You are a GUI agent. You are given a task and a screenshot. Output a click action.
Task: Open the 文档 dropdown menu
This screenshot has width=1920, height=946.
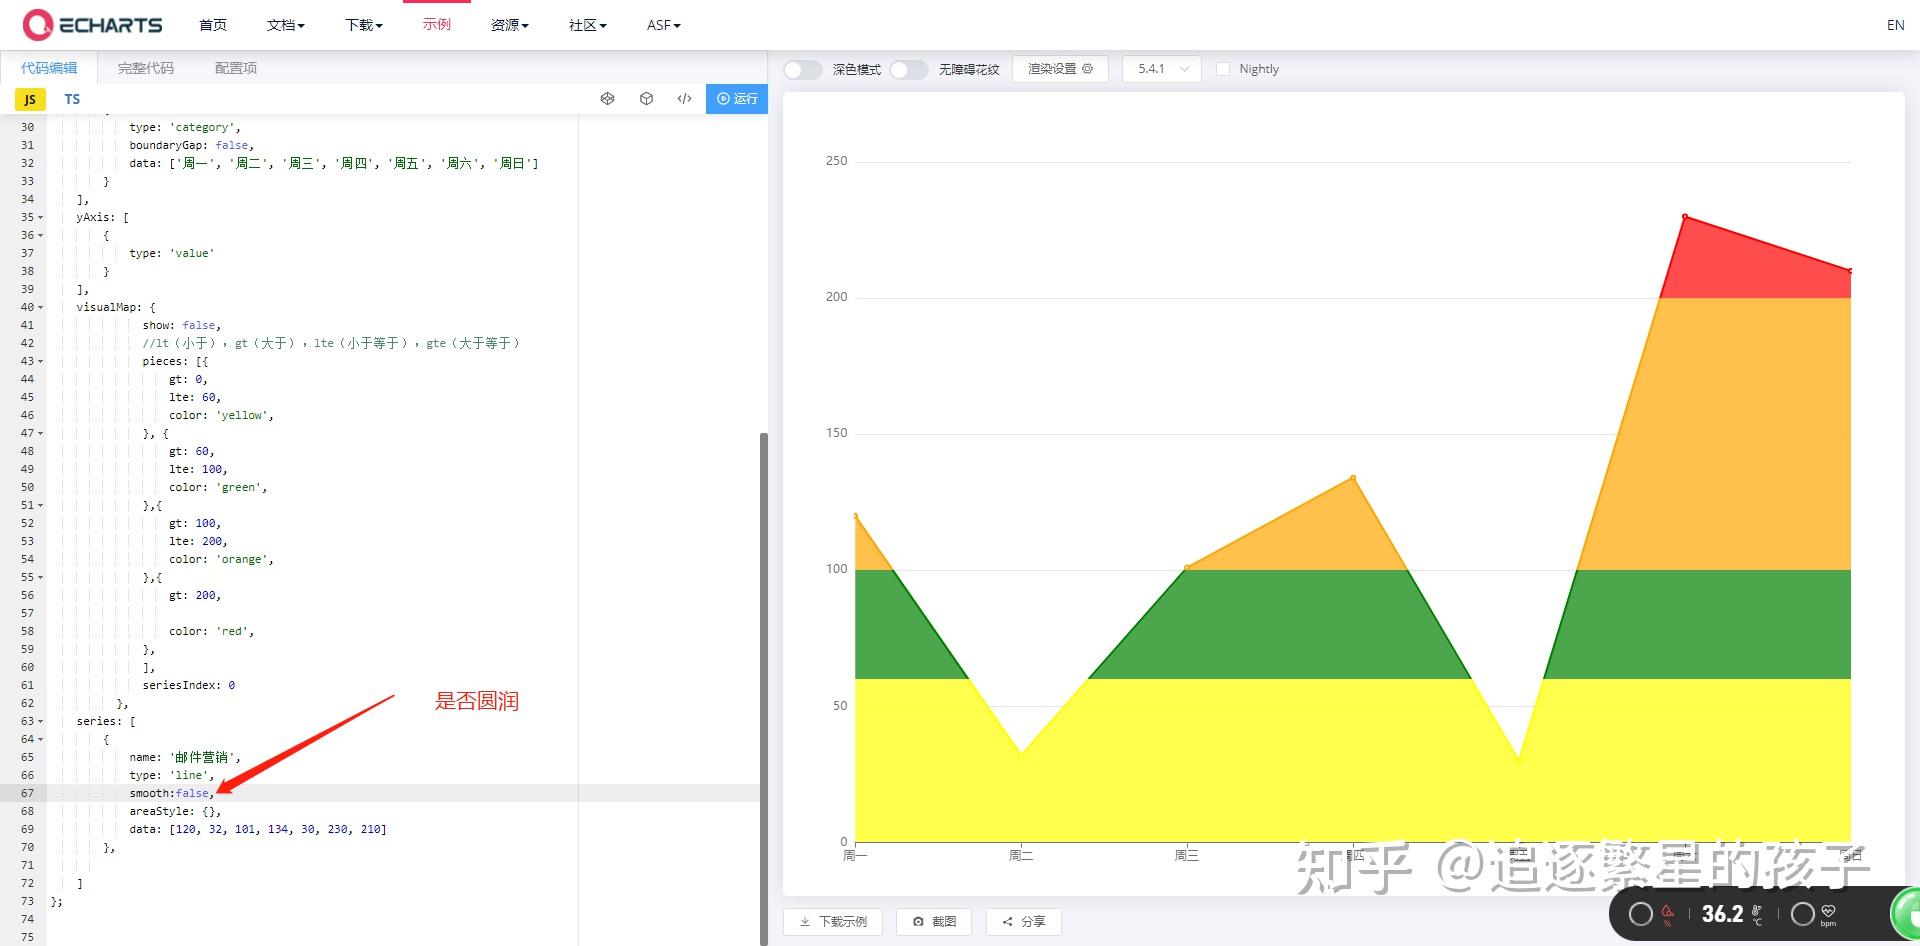click(x=285, y=25)
